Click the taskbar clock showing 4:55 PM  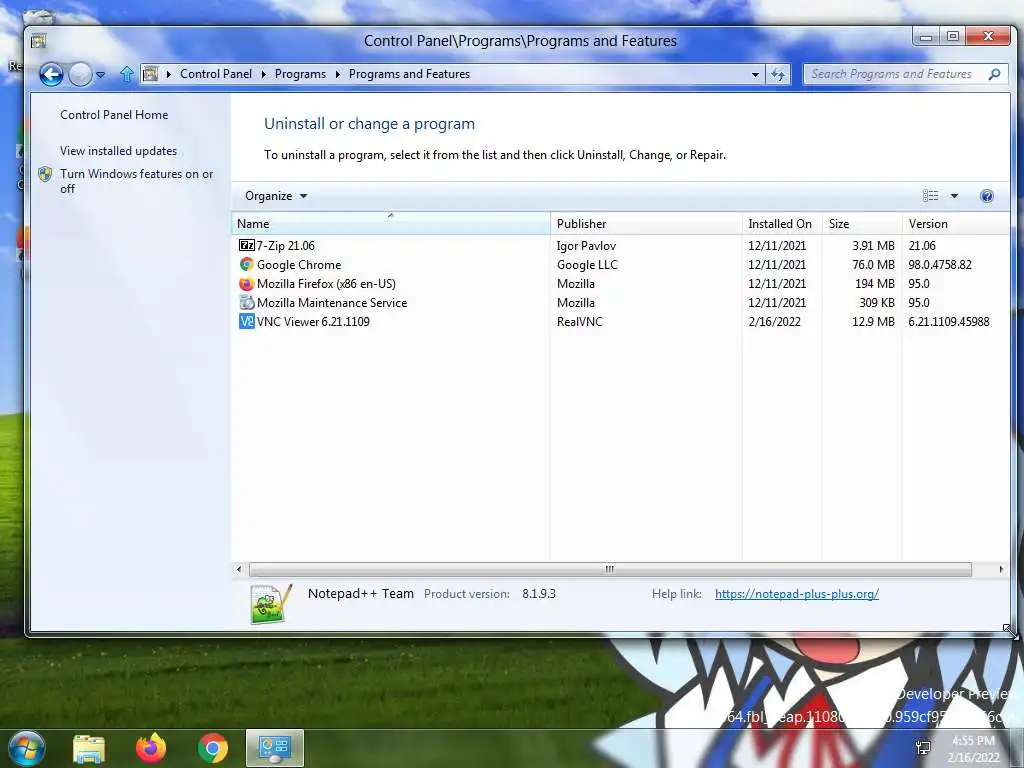coord(974,749)
